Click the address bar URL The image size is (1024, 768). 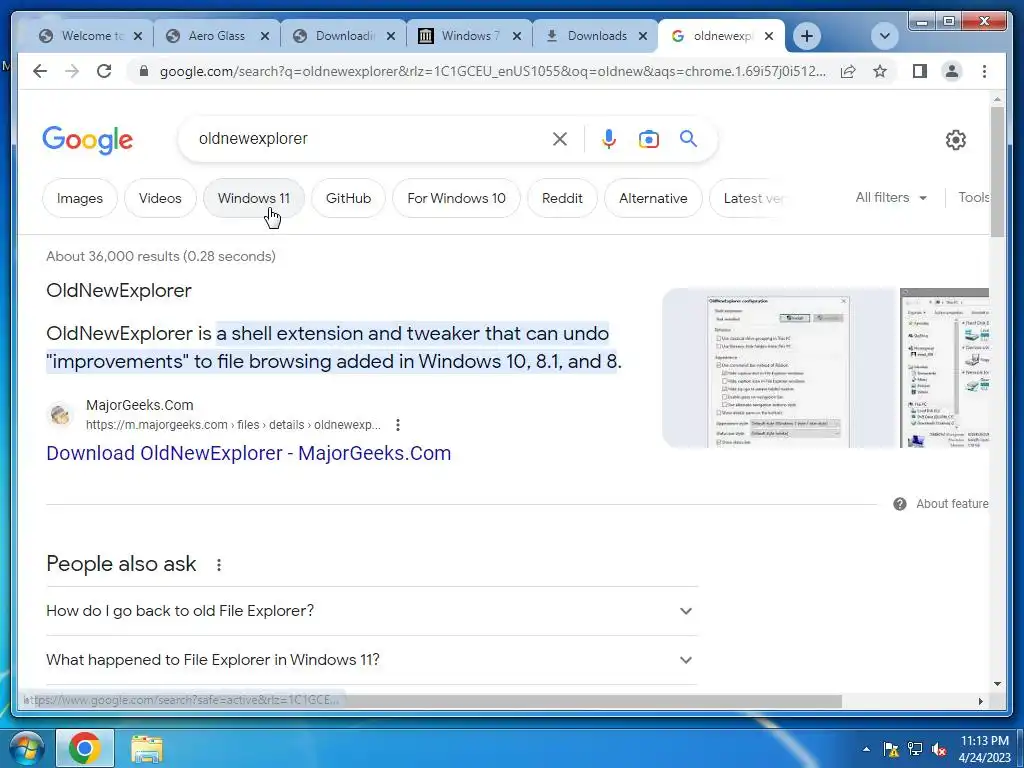[492, 71]
